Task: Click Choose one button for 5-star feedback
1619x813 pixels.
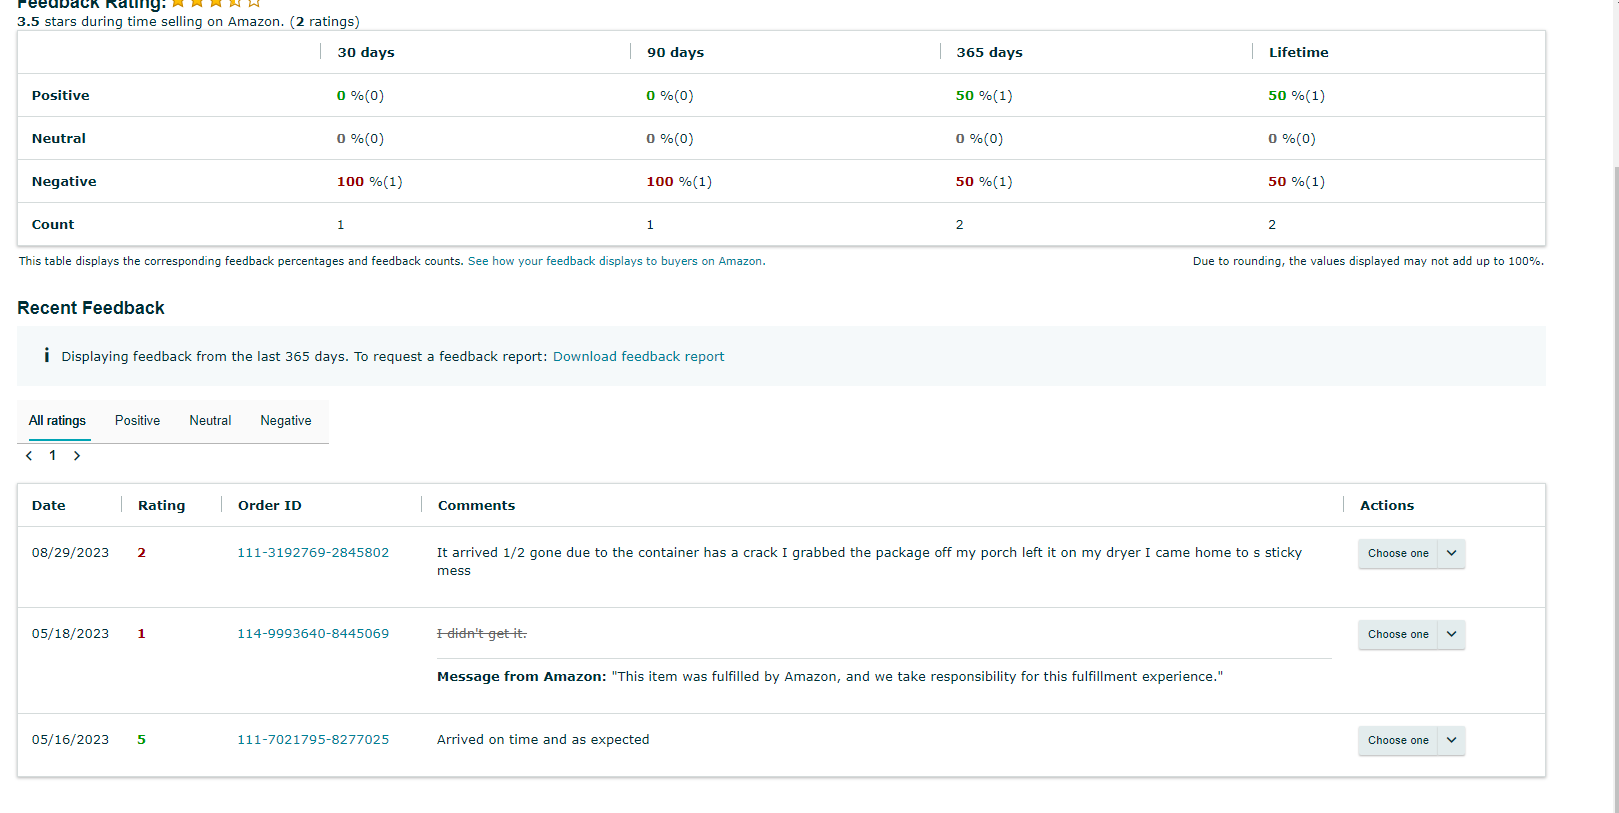Action: tap(1398, 740)
